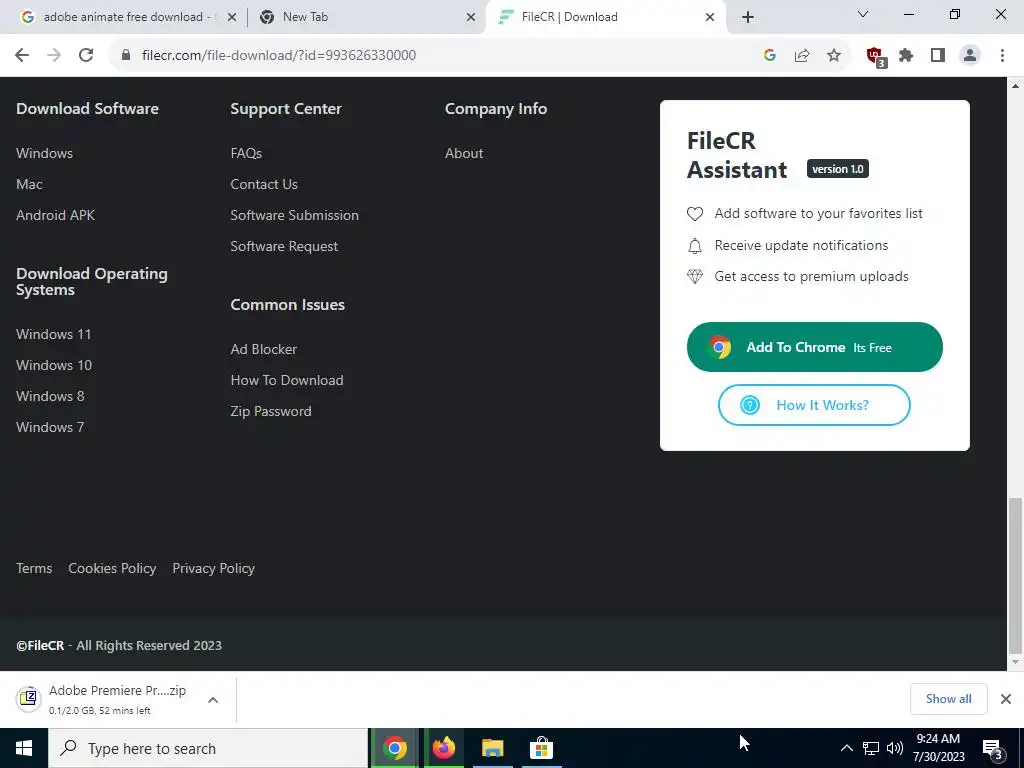This screenshot has height=768, width=1024.
Task: Close the FileCR Download tab
Action: pos(710,17)
